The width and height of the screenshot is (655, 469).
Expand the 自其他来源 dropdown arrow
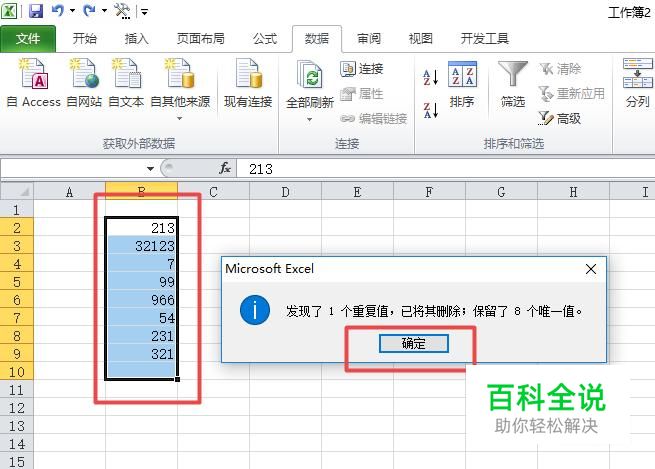(180, 119)
